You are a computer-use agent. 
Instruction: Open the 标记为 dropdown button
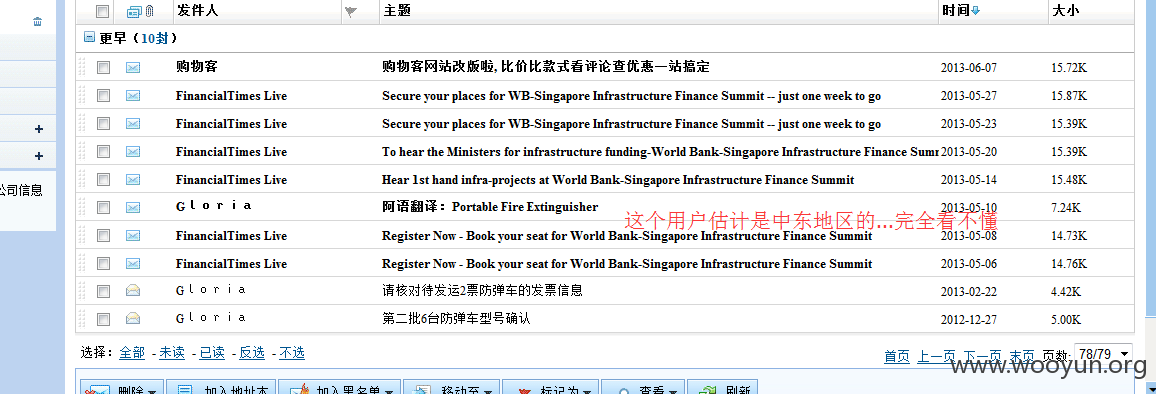pyautogui.click(x=550, y=388)
